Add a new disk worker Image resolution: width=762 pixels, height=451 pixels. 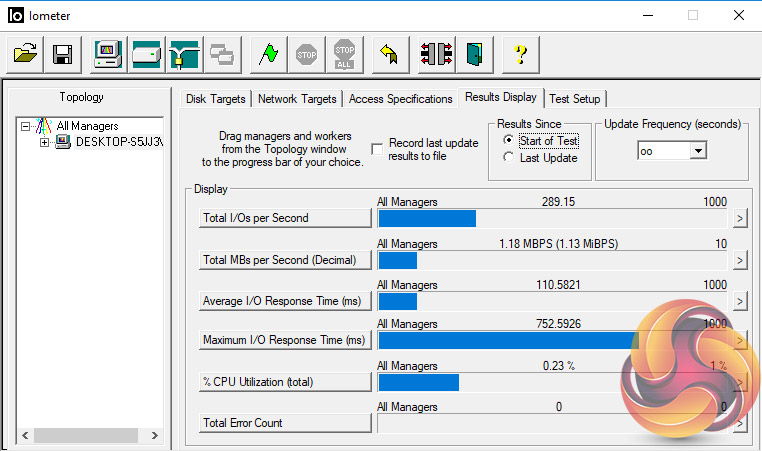pos(146,54)
